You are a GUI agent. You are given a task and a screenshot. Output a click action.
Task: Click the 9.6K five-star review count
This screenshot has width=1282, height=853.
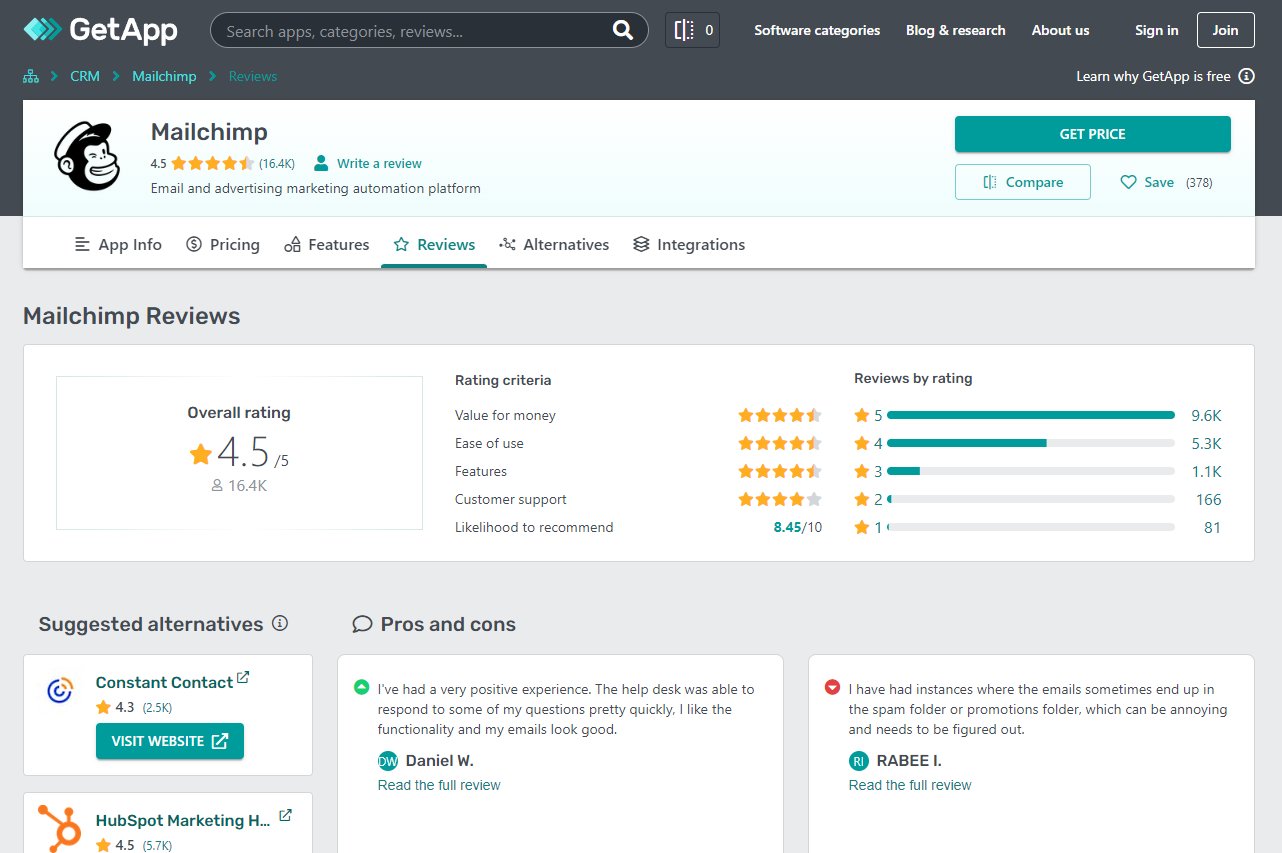pyautogui.click(x=1206, y=415)
